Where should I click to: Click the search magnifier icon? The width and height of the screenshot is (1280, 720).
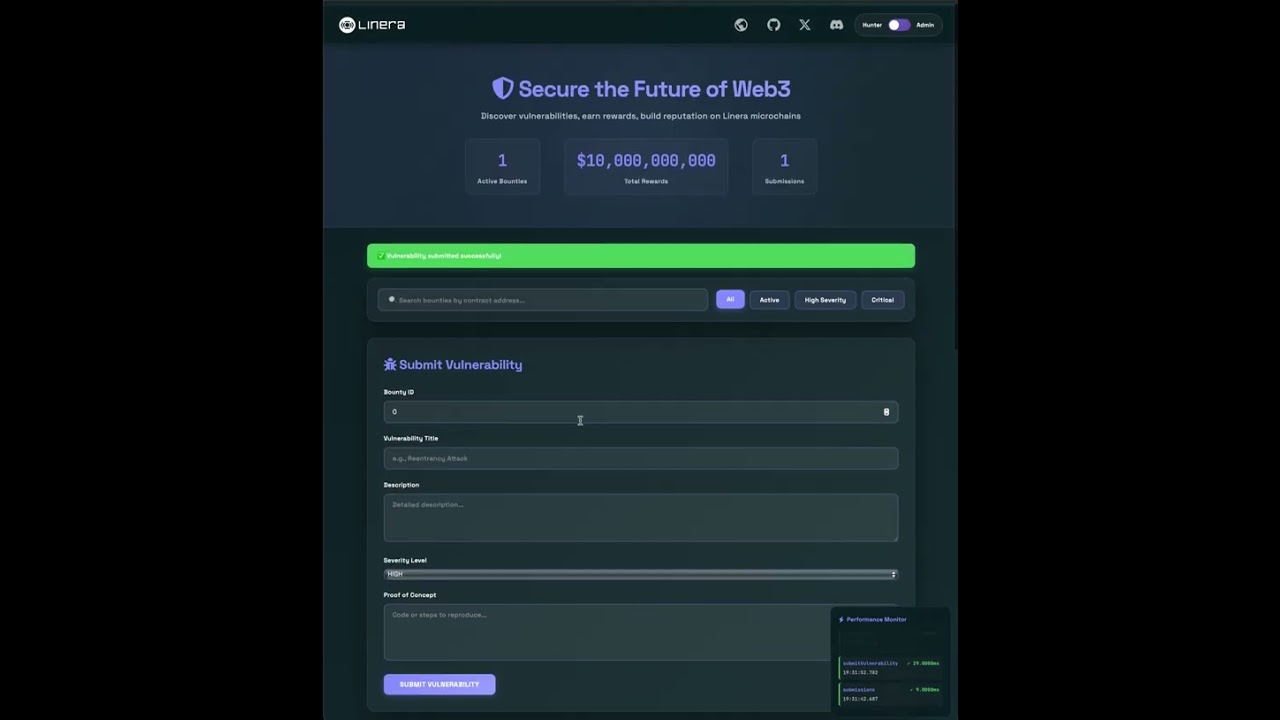point(392,299)
